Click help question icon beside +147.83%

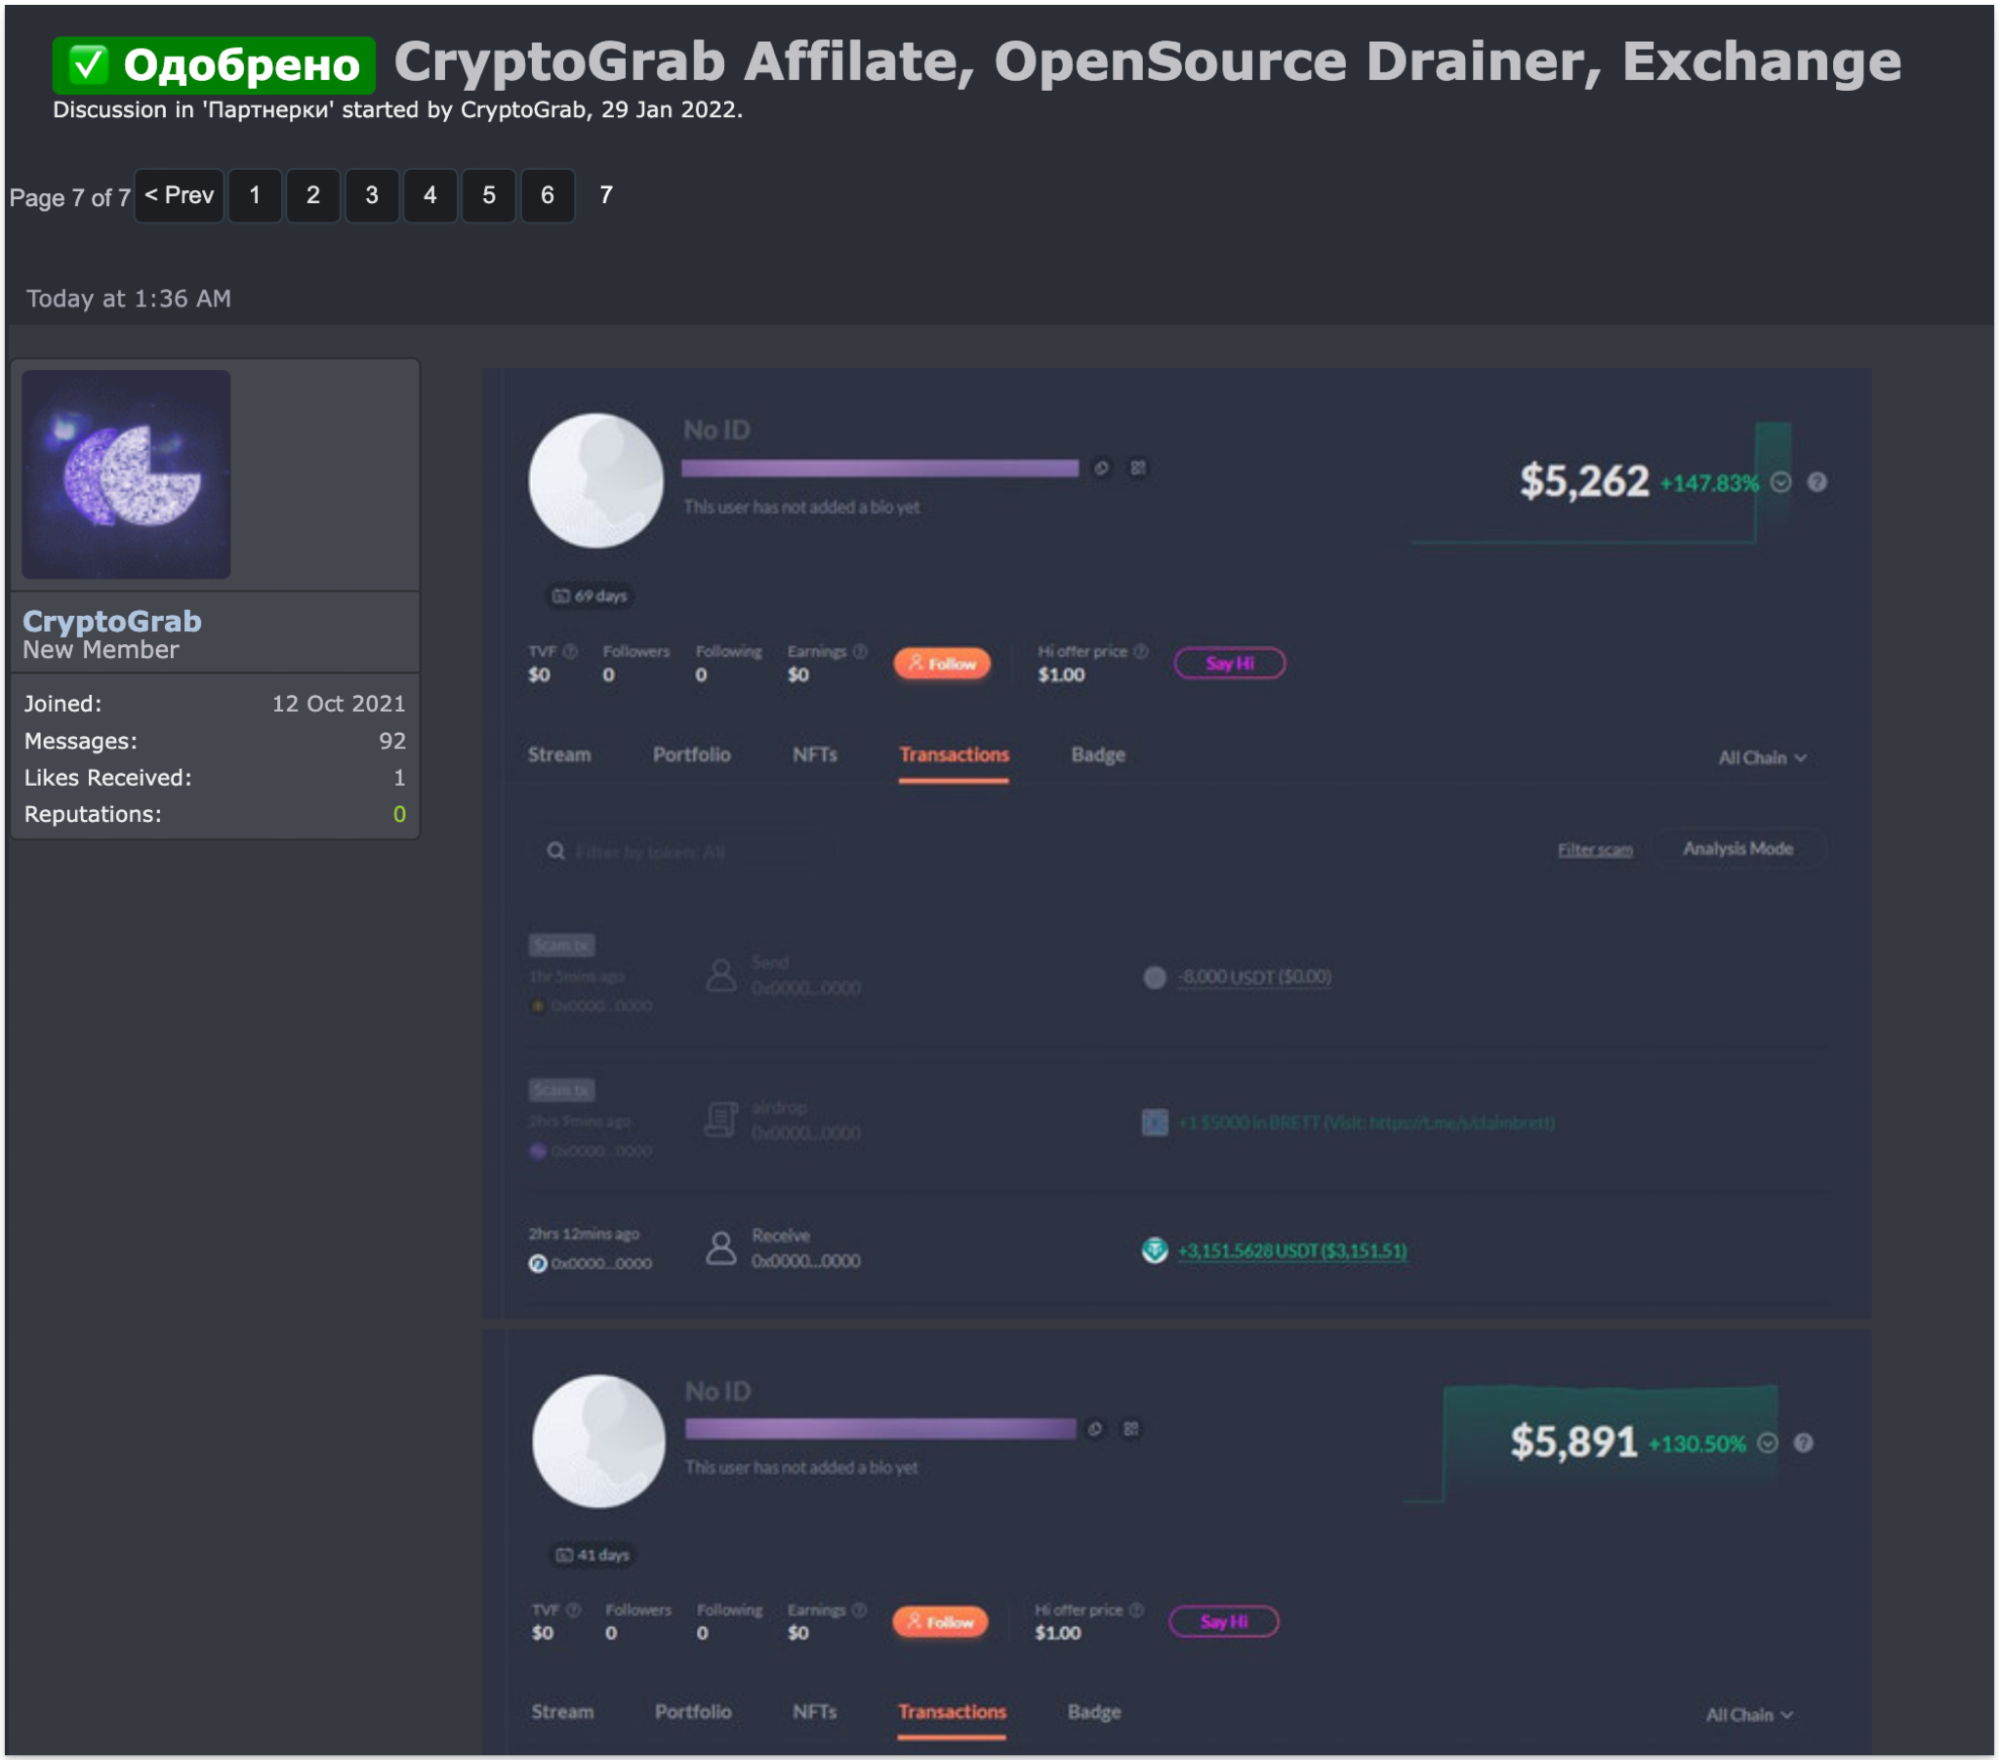click(1817, 482)
